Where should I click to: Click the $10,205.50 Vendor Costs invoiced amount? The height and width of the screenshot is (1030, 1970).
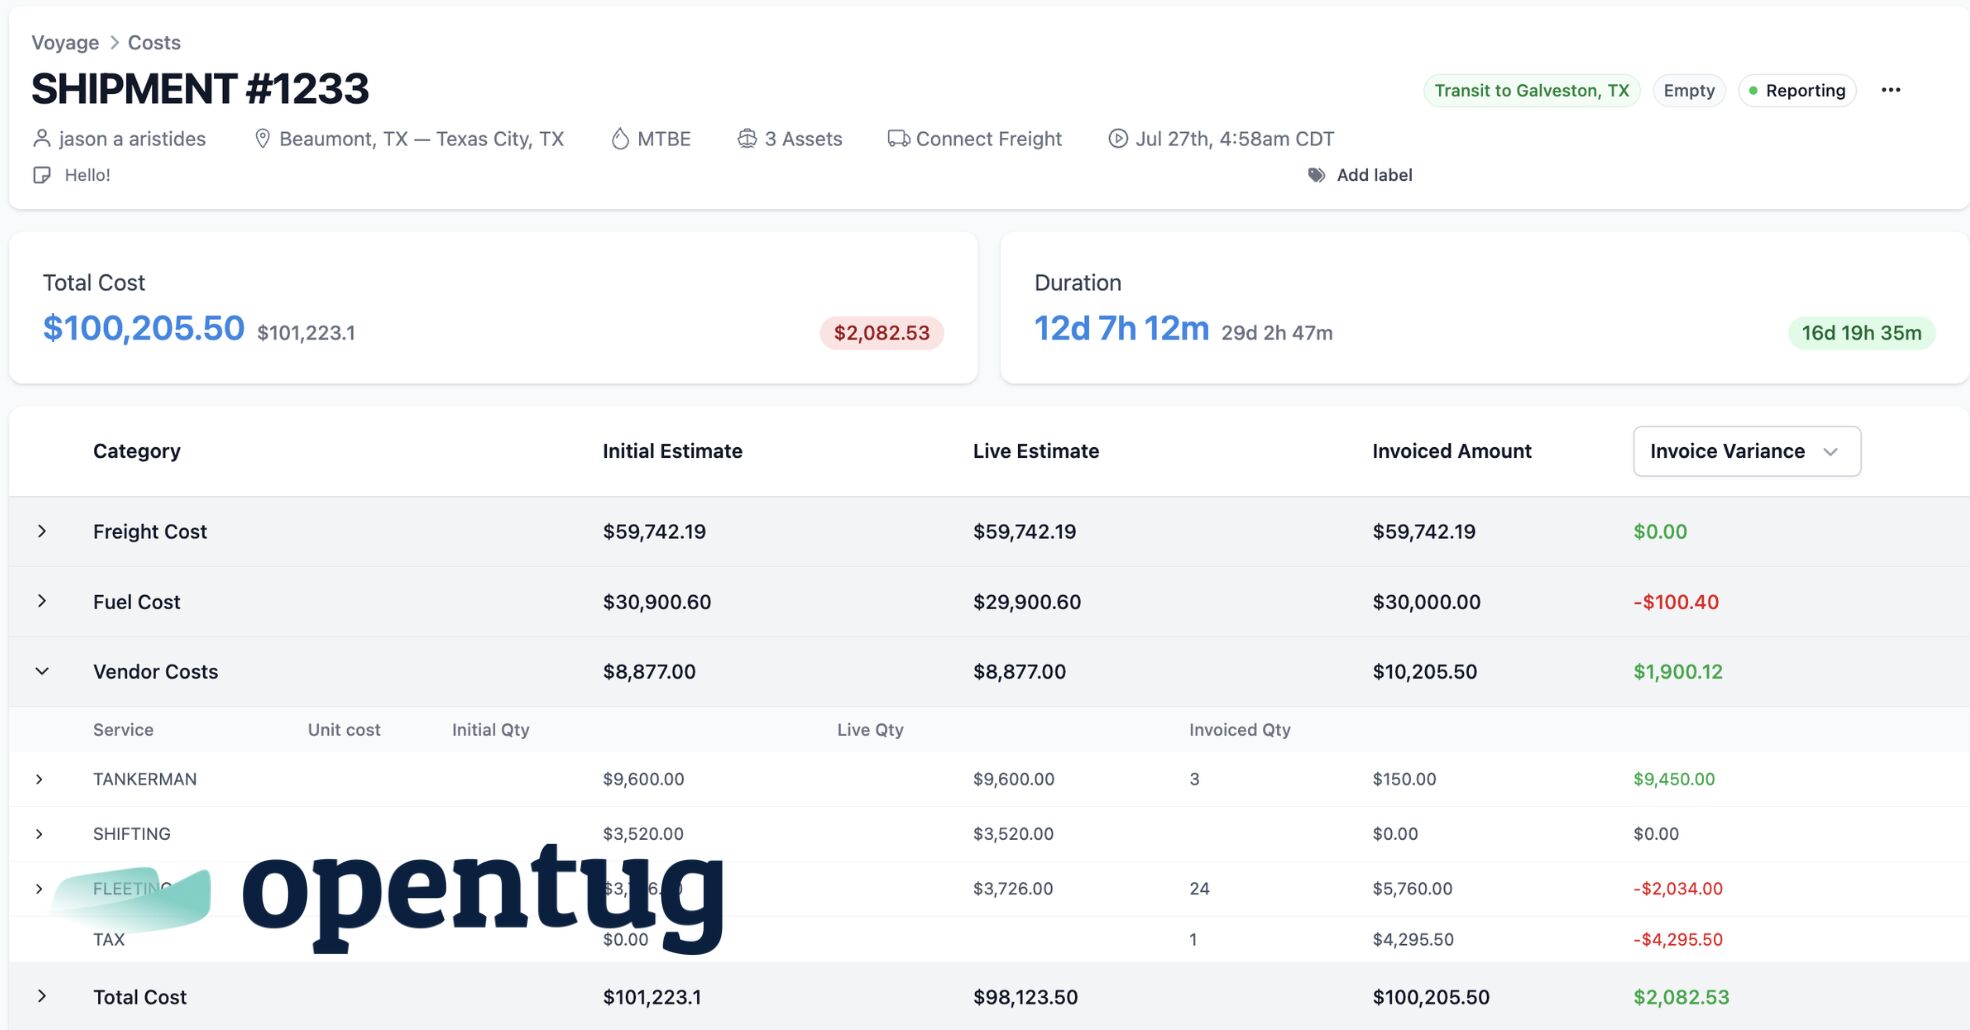click(x=1424, y=672)
